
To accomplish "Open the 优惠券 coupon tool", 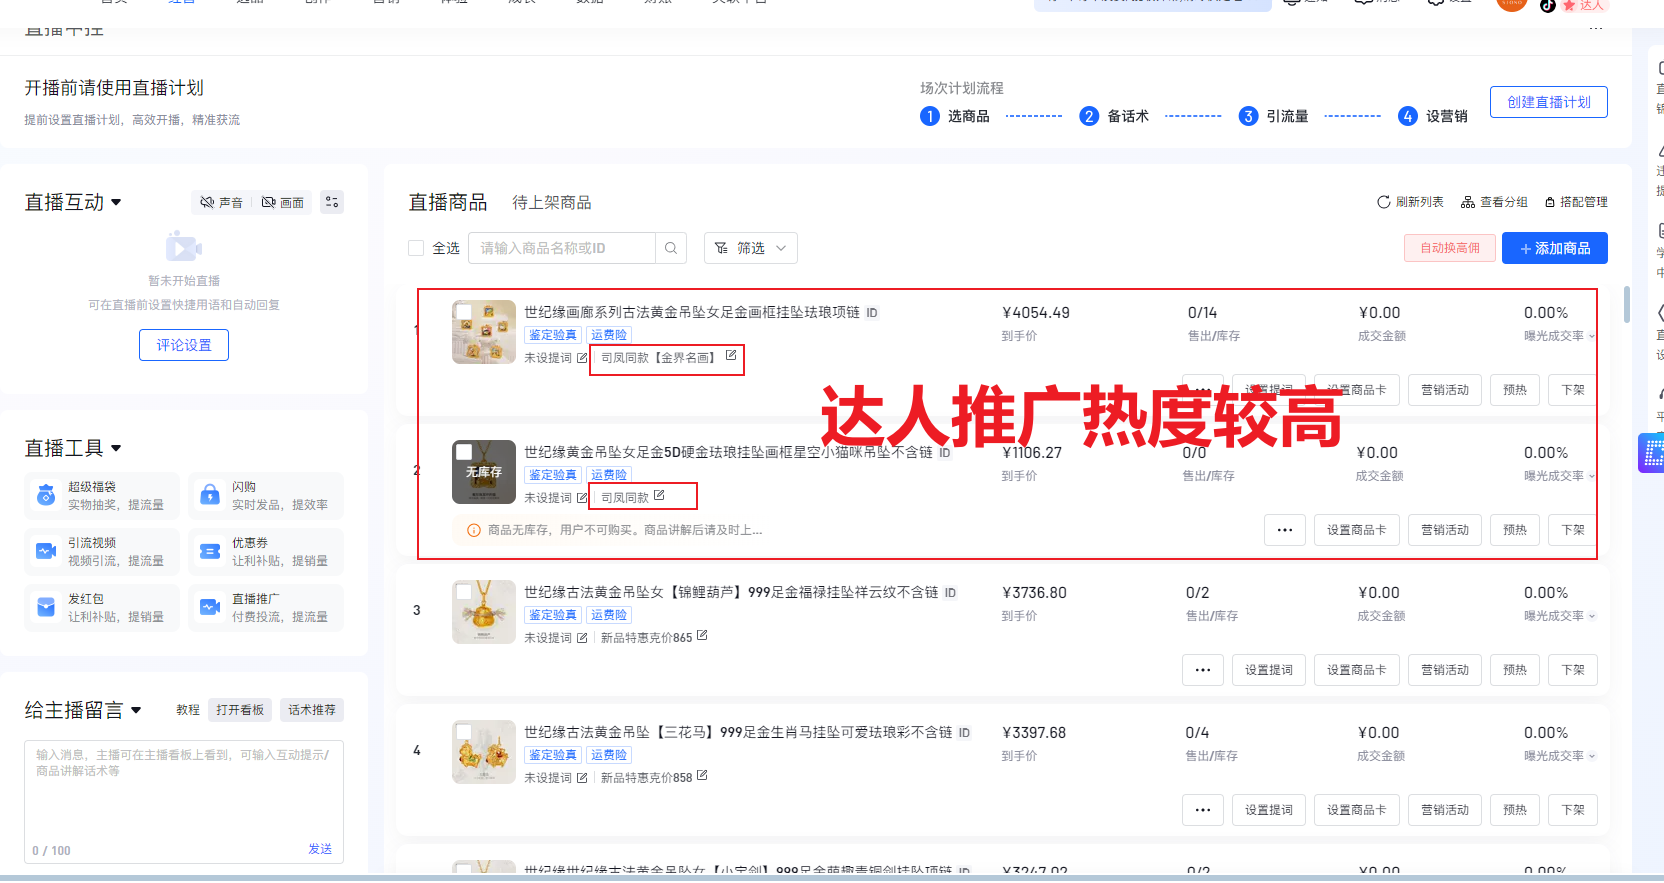I will [210, 551].
